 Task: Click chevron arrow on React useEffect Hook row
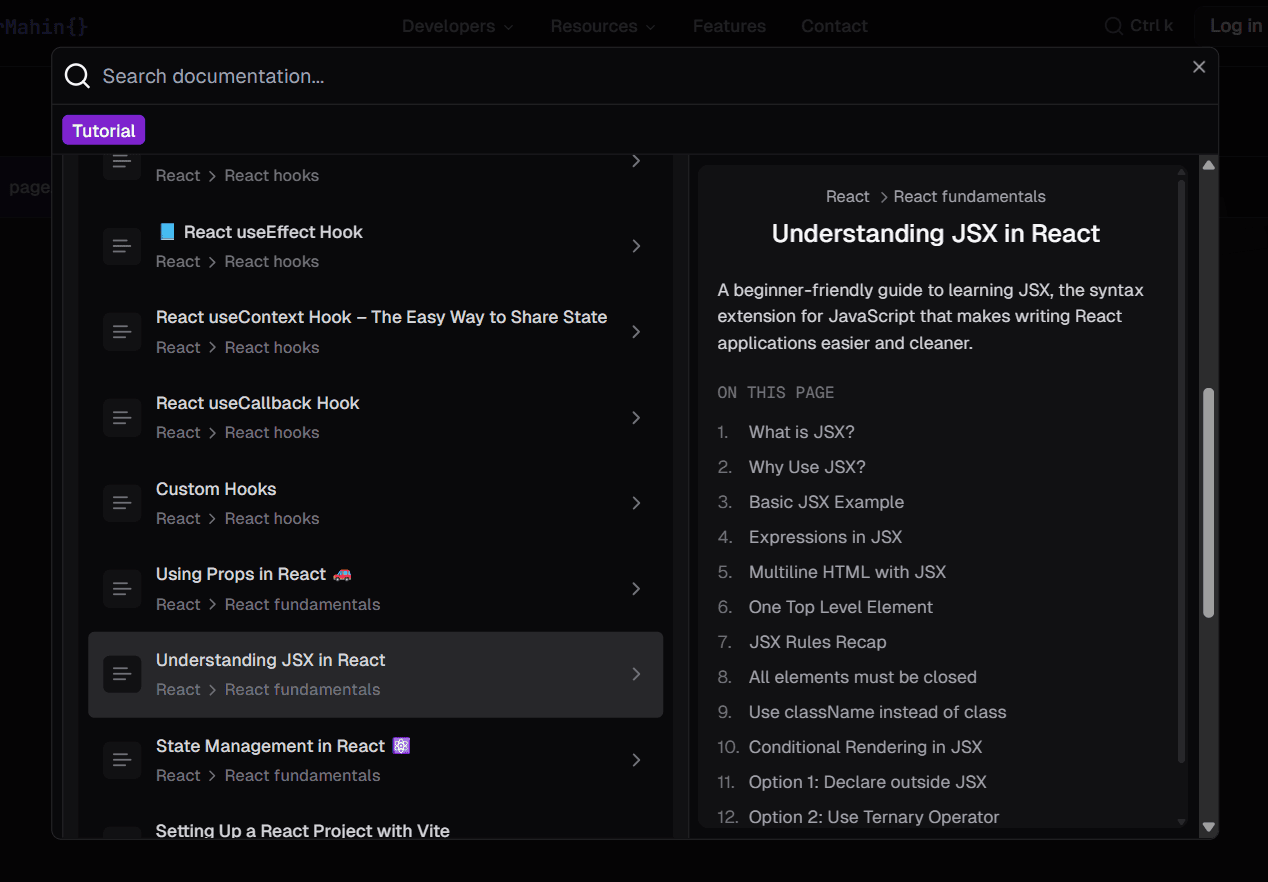point(636,246)
